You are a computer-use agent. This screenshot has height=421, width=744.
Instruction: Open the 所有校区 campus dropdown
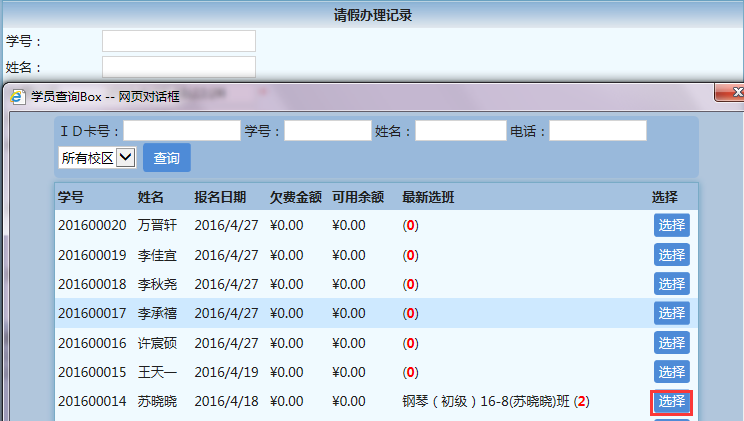coord(97,157)
